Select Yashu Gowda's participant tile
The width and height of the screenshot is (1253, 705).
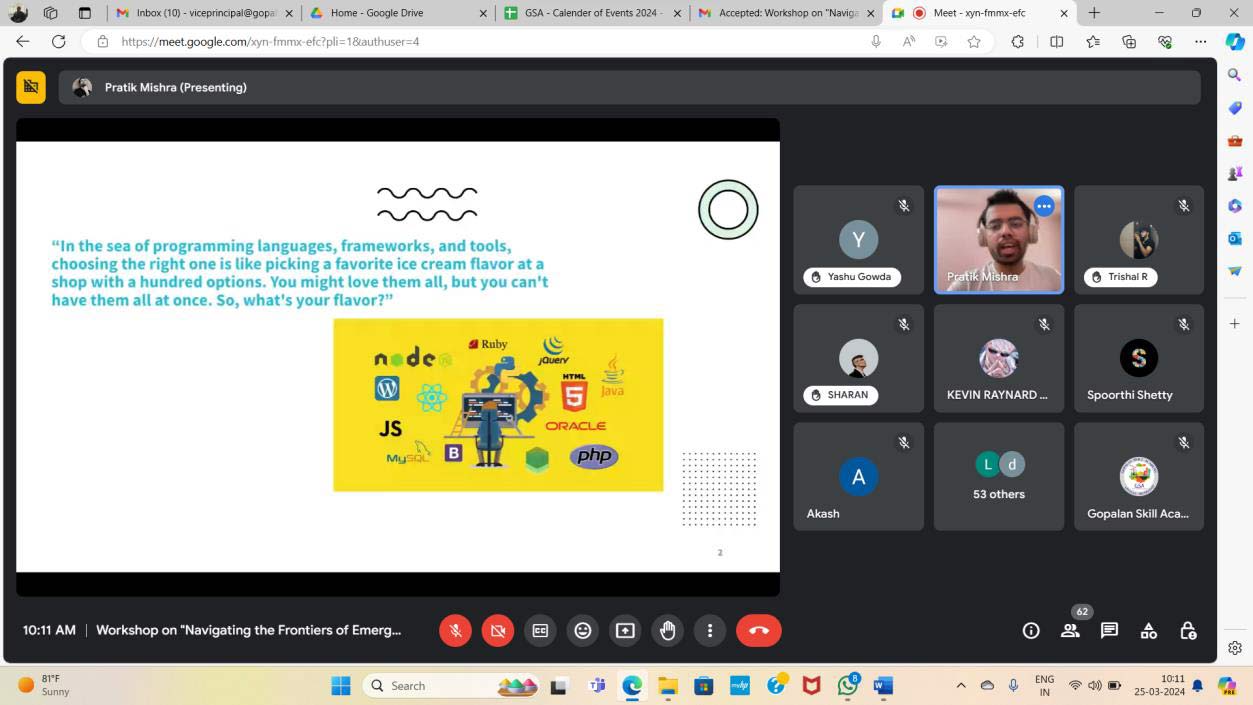tap(859, 240)
